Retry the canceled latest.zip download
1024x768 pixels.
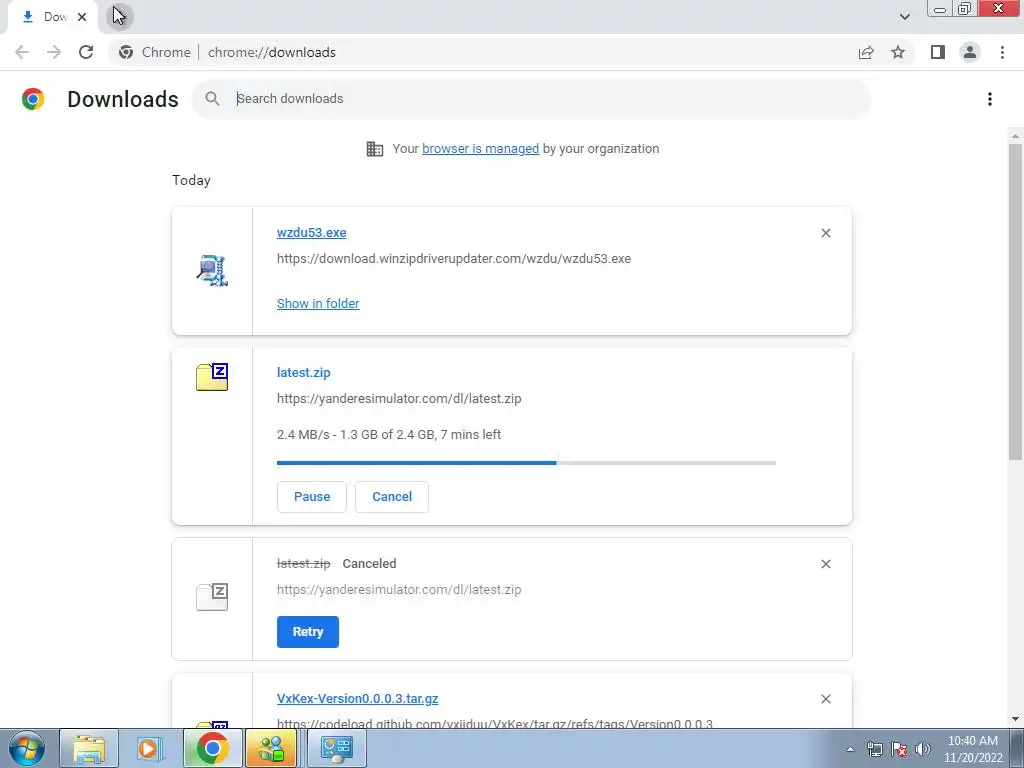pos(308,632)
